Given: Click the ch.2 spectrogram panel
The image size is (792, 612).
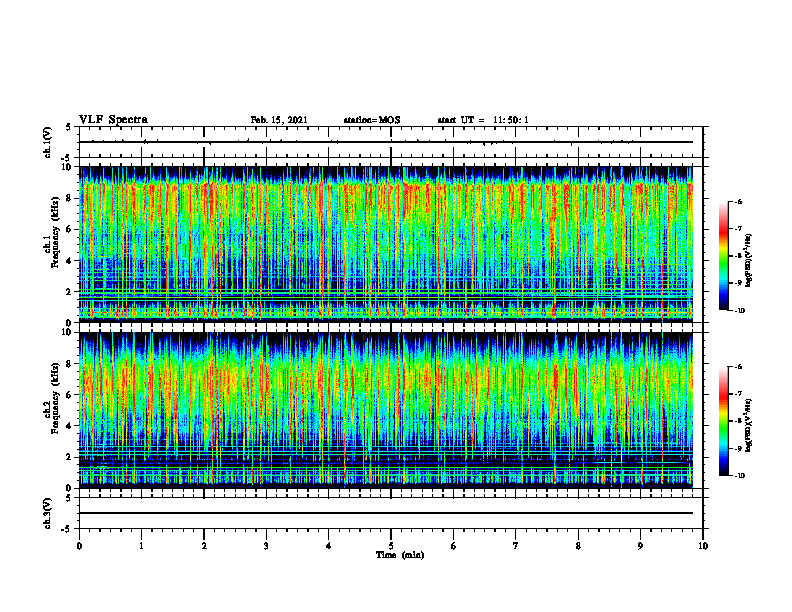Looking at the screenshot, I should click(386, 410).
